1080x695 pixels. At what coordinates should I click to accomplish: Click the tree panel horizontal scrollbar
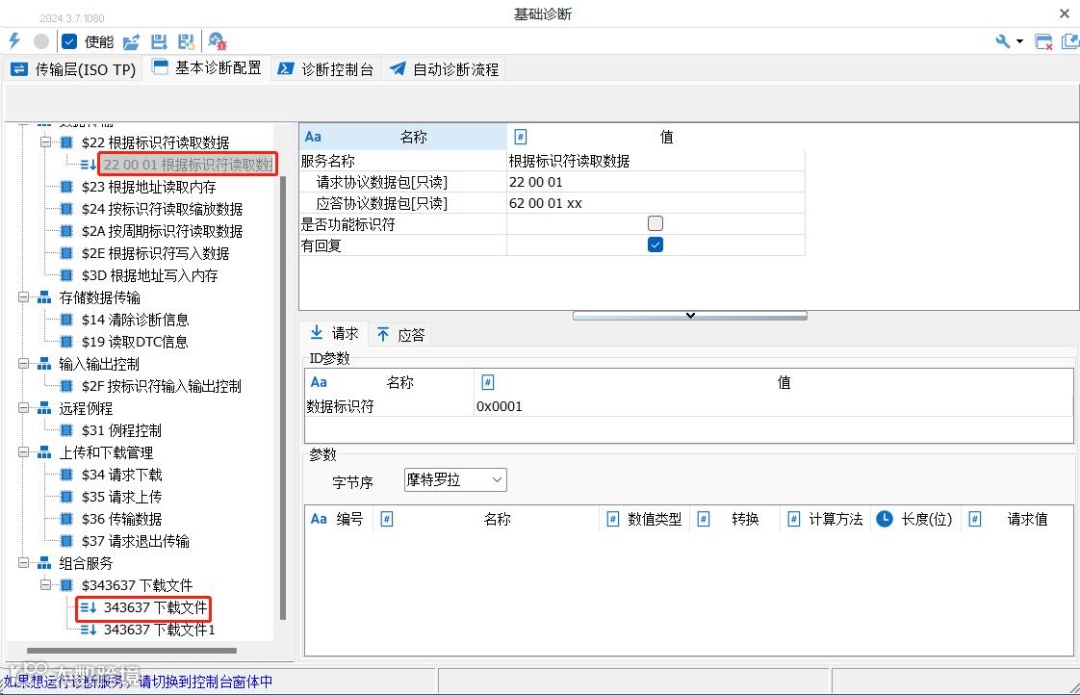(x=132, y=650)
